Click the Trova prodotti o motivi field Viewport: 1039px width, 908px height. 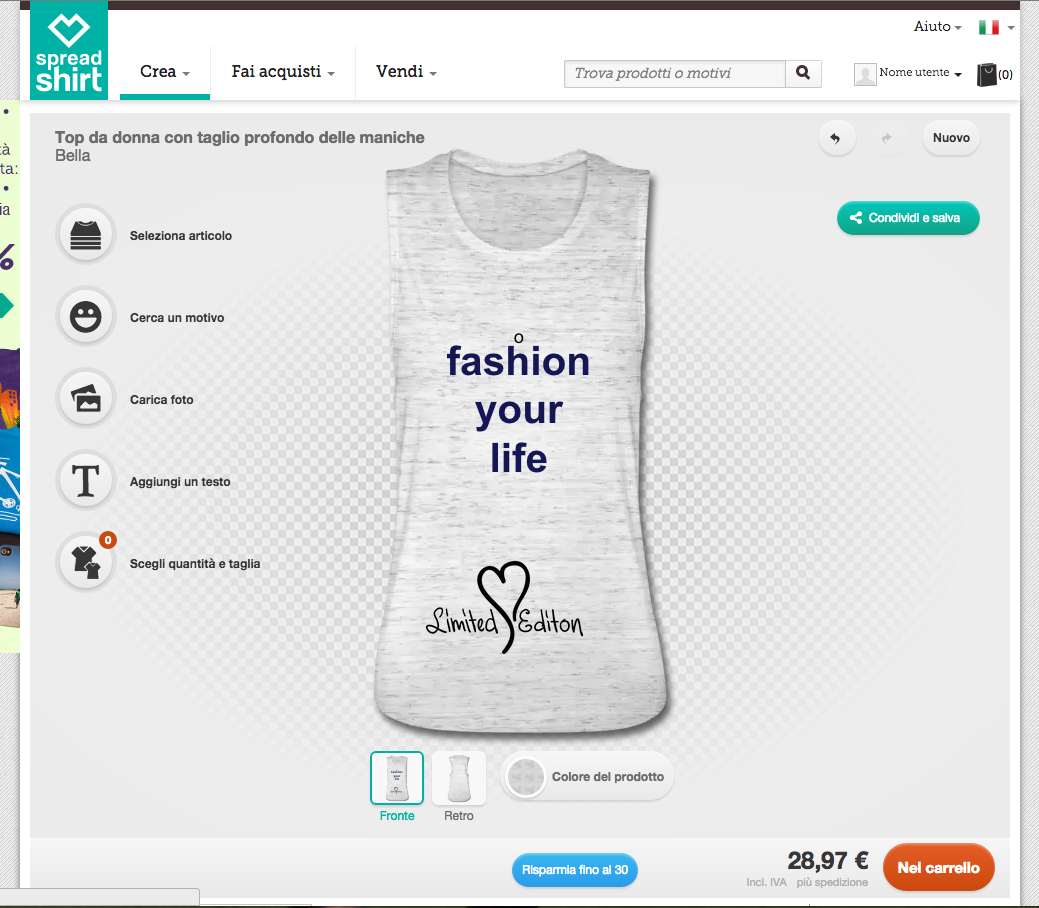[675, 73]
